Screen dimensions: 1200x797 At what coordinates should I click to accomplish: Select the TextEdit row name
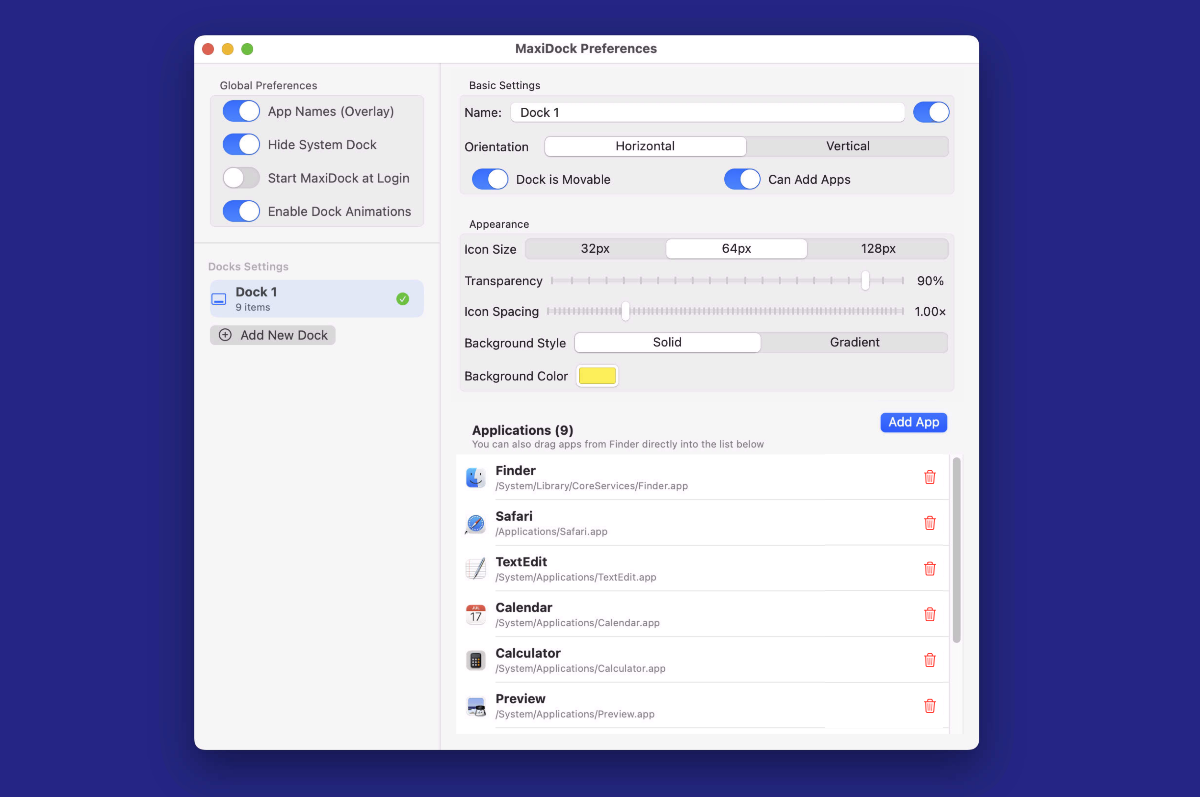tap(522, 562)
